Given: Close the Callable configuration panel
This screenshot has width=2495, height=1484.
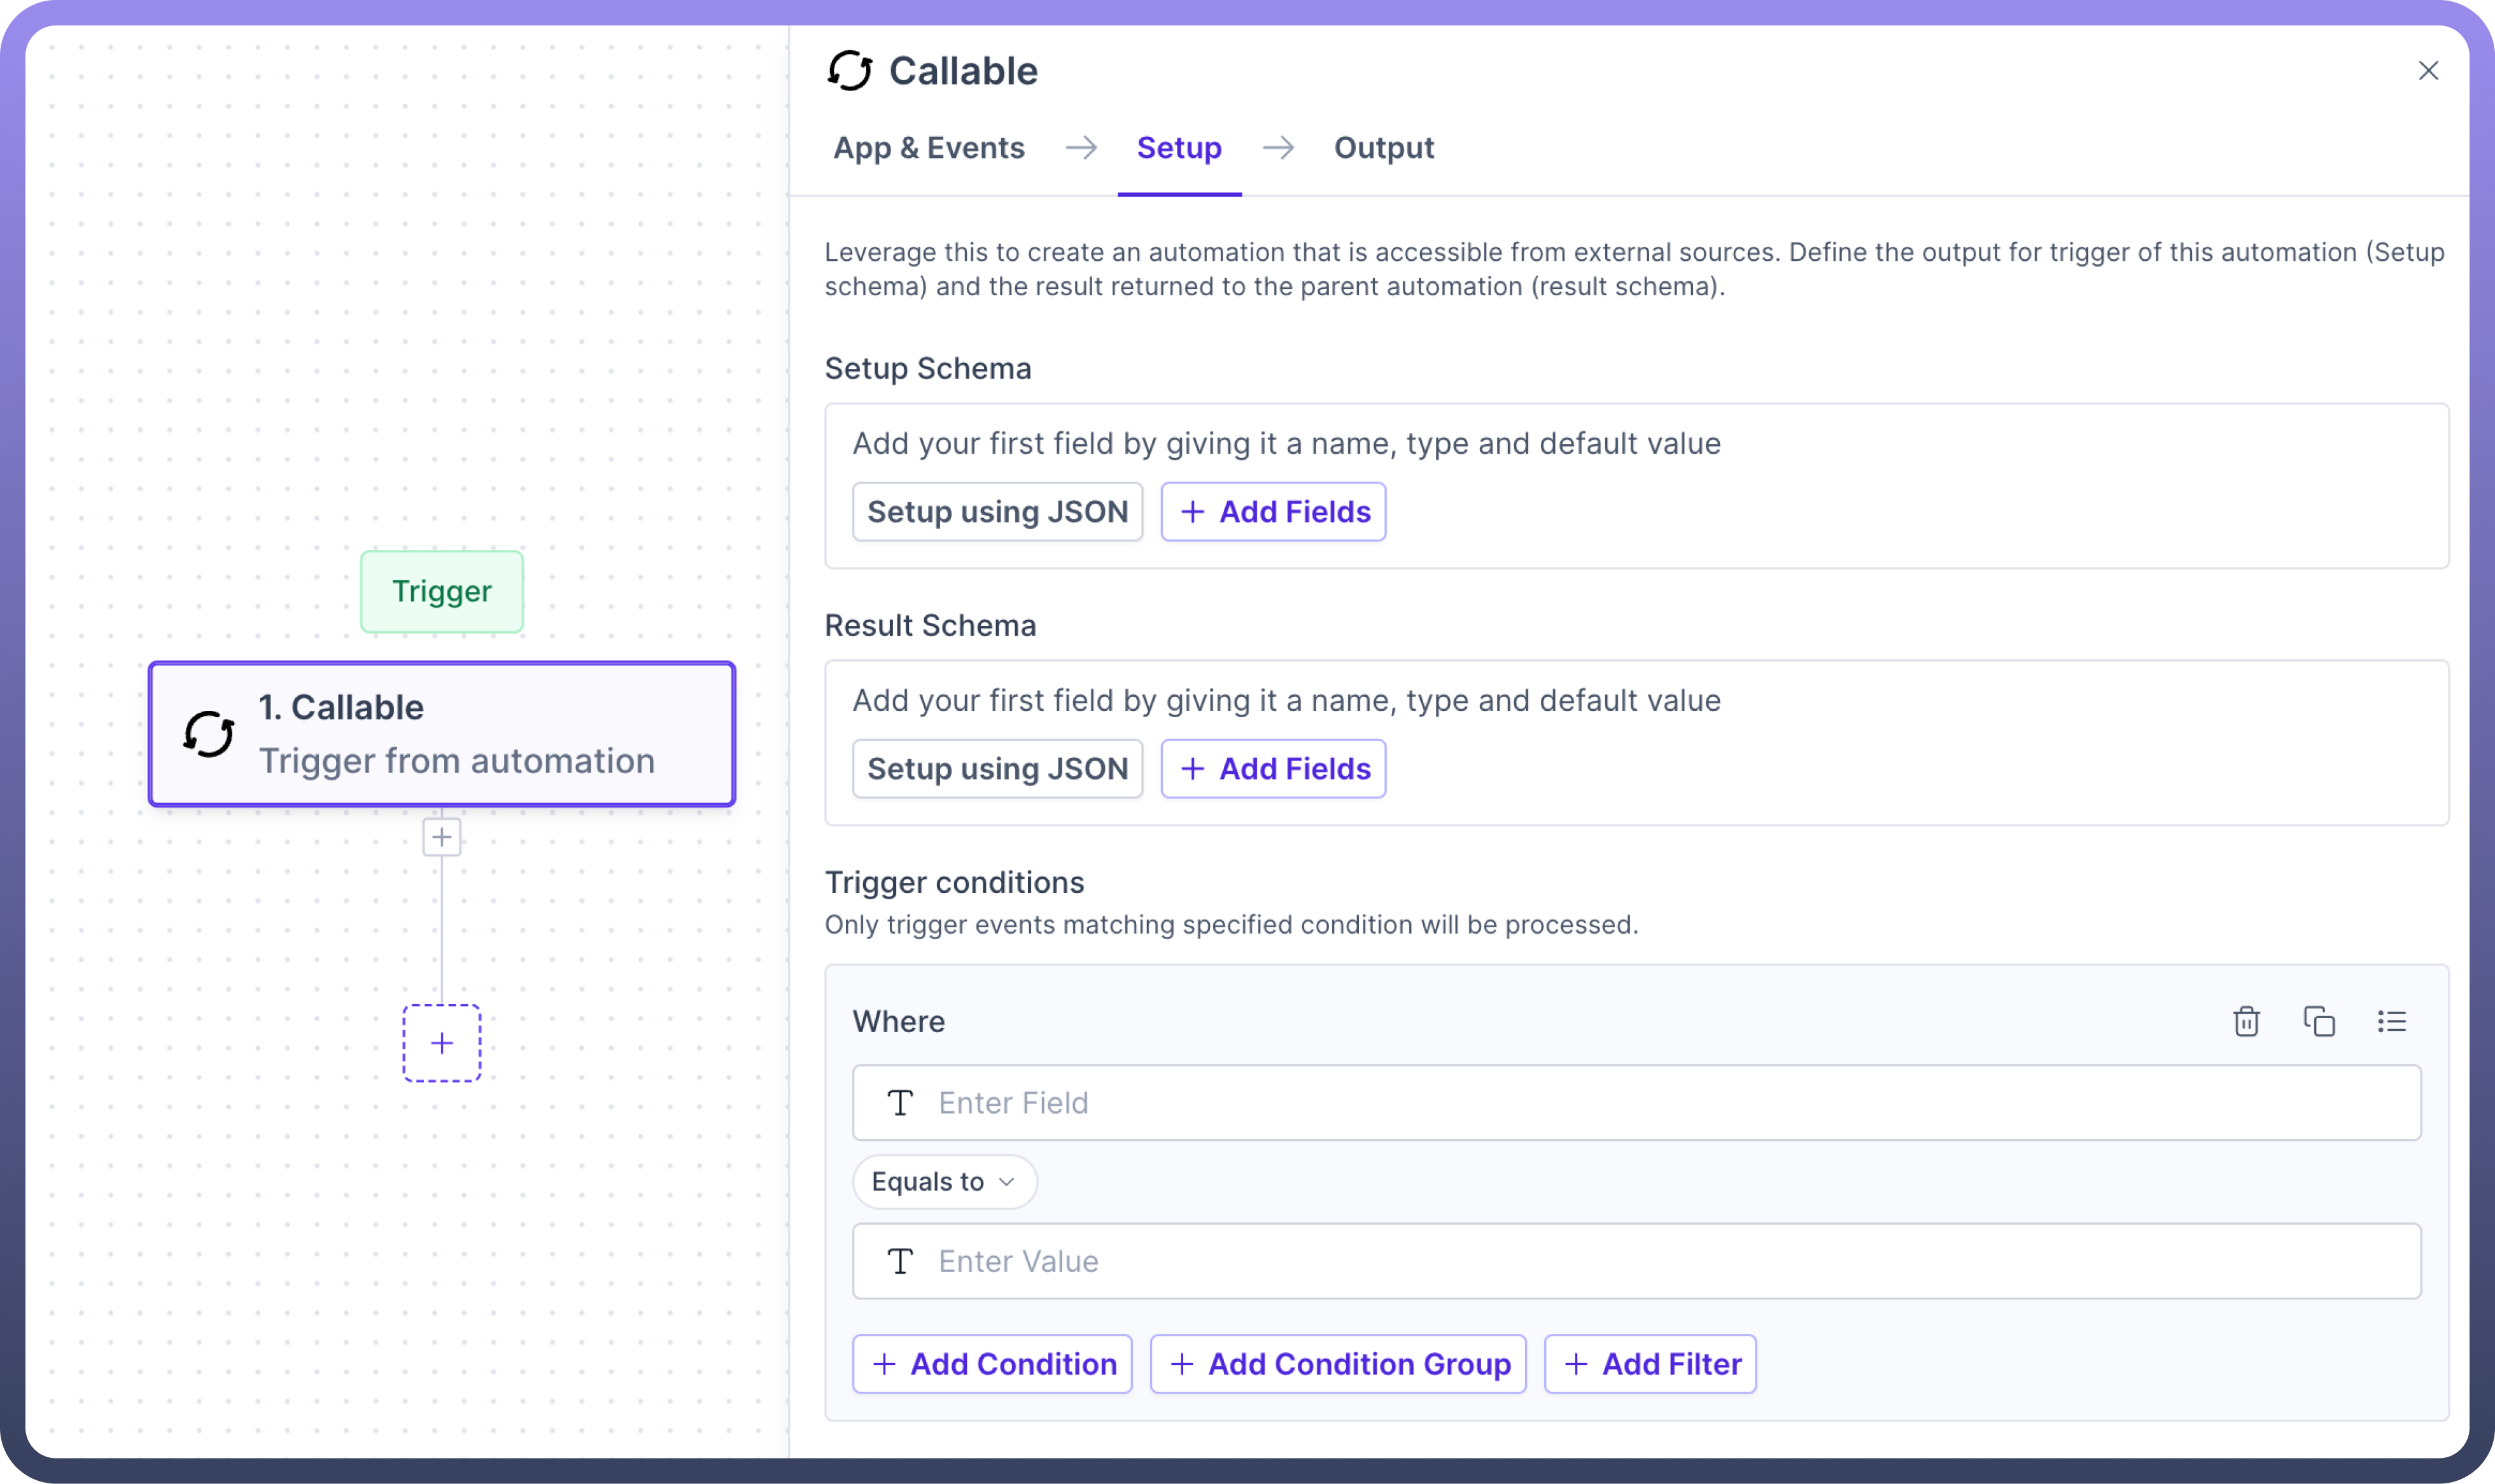Looking at the screenshot, I should coord(2428,71).
